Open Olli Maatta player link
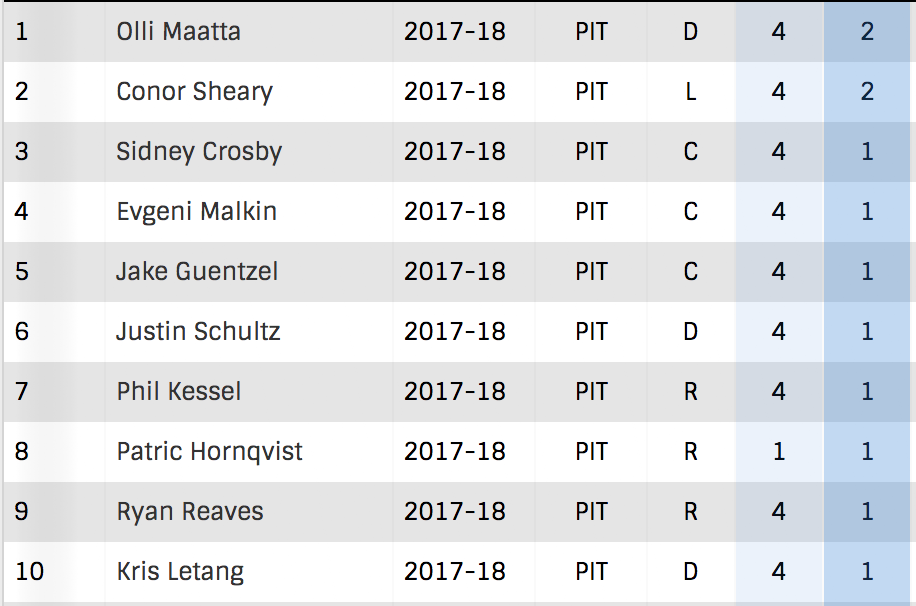The height and width of the screenshot is (606, 916). 178,32
